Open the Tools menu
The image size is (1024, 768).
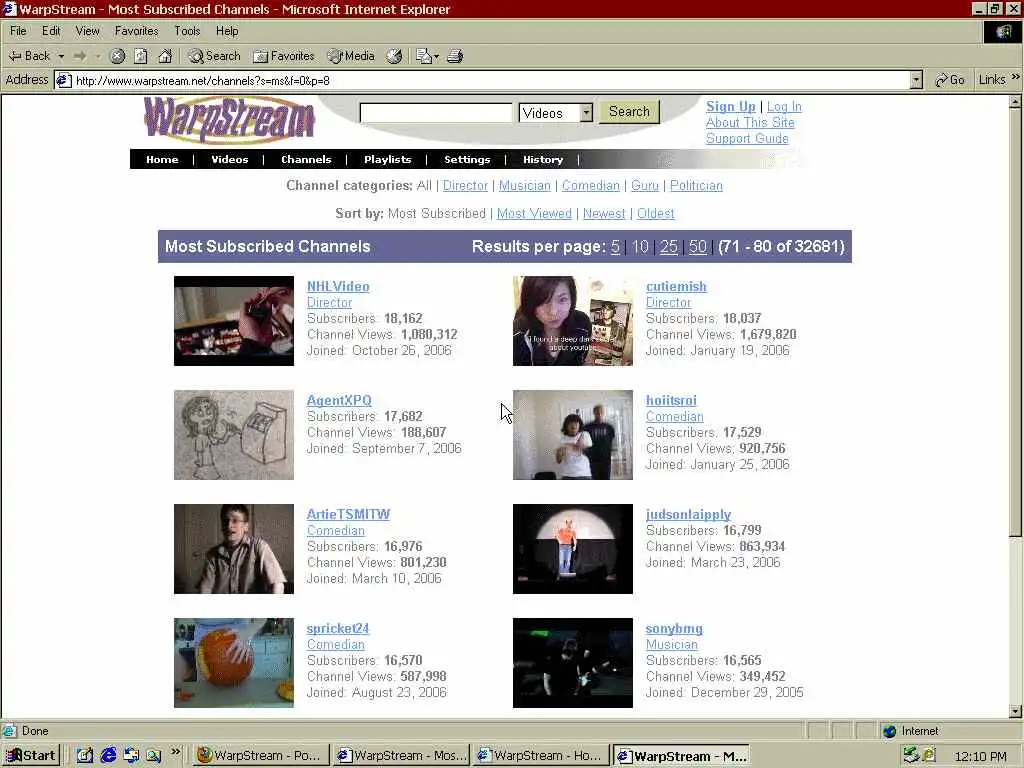point(187,31)
